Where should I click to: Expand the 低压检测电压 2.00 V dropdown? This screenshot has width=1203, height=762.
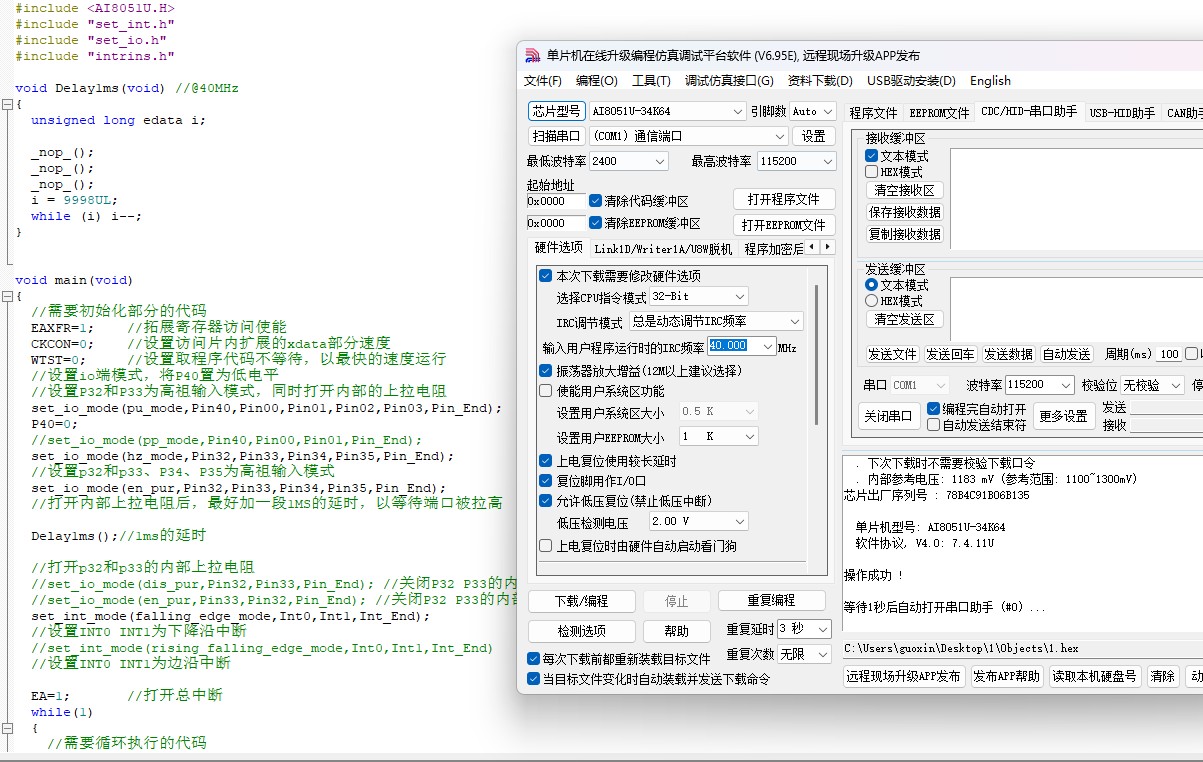739,521
